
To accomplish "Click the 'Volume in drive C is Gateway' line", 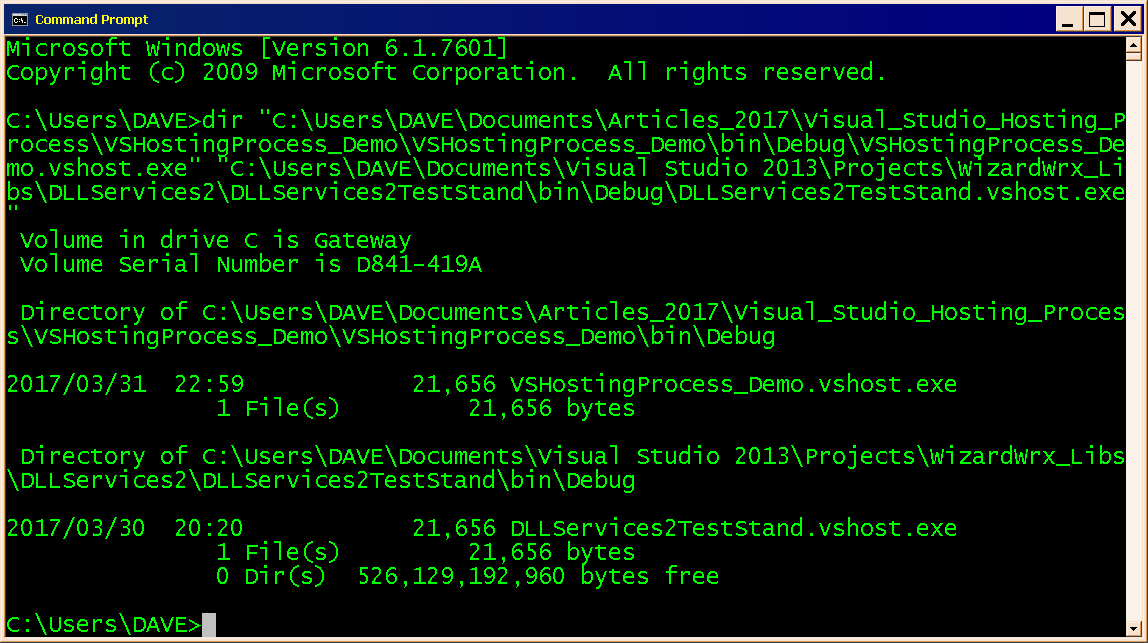I will [x=216, y=240].
